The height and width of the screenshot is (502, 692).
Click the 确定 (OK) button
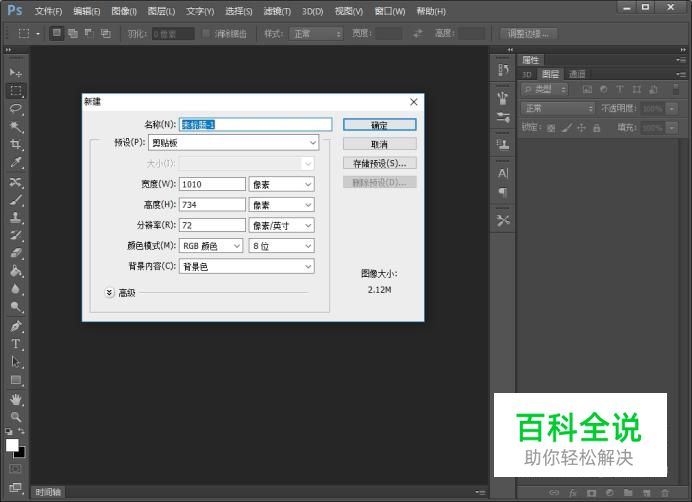coord(379,125)
